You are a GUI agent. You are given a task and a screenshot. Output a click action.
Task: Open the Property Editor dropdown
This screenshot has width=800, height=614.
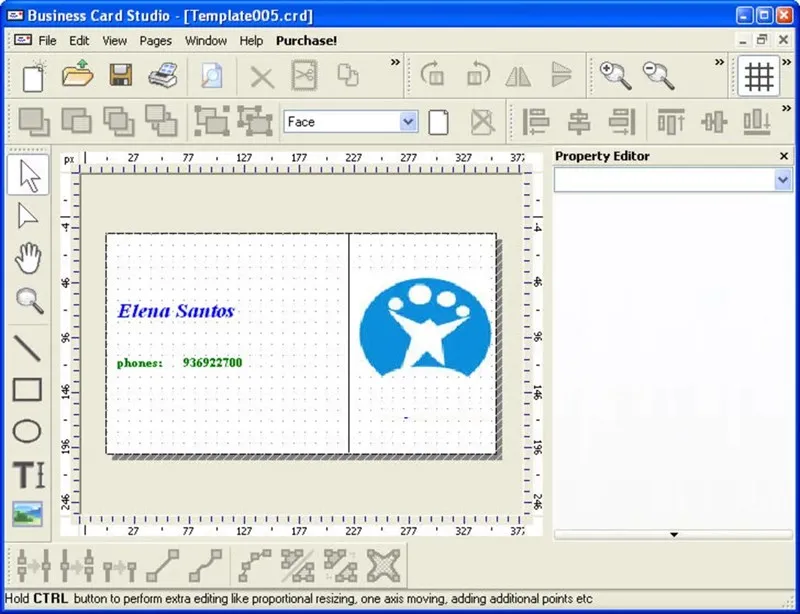[781, 179]
